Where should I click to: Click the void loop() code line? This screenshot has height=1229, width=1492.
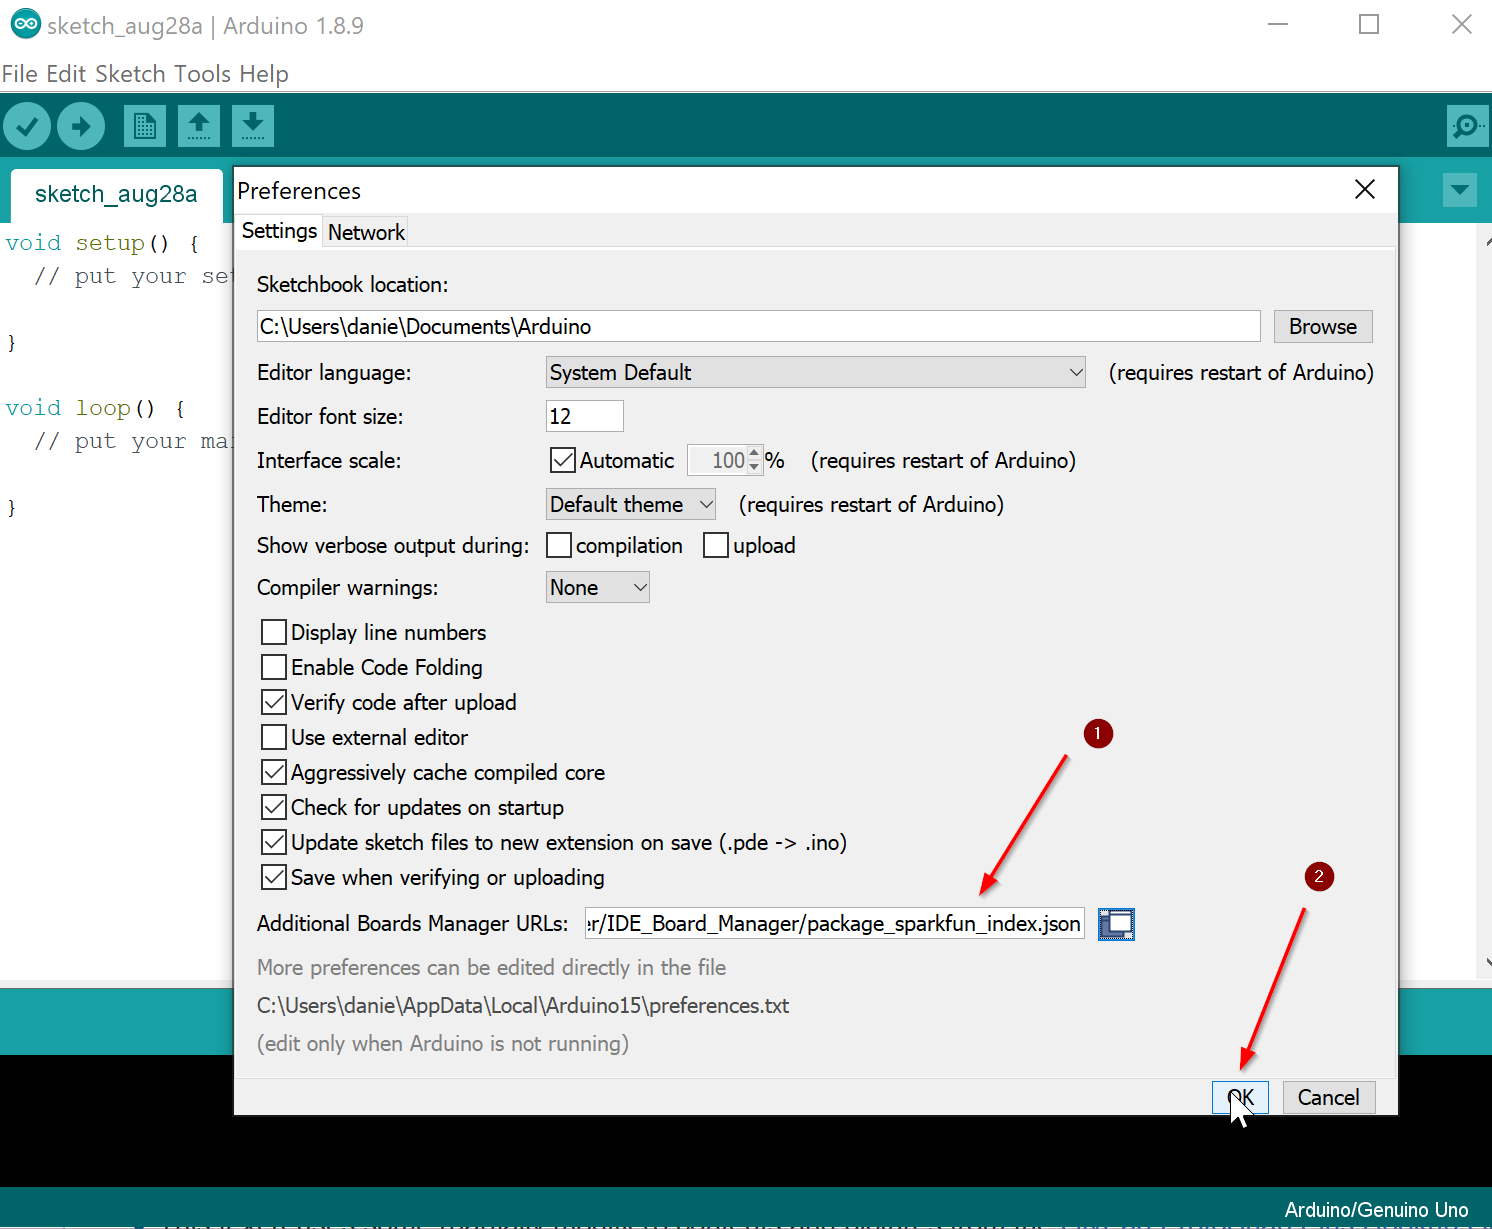point(95,408)
